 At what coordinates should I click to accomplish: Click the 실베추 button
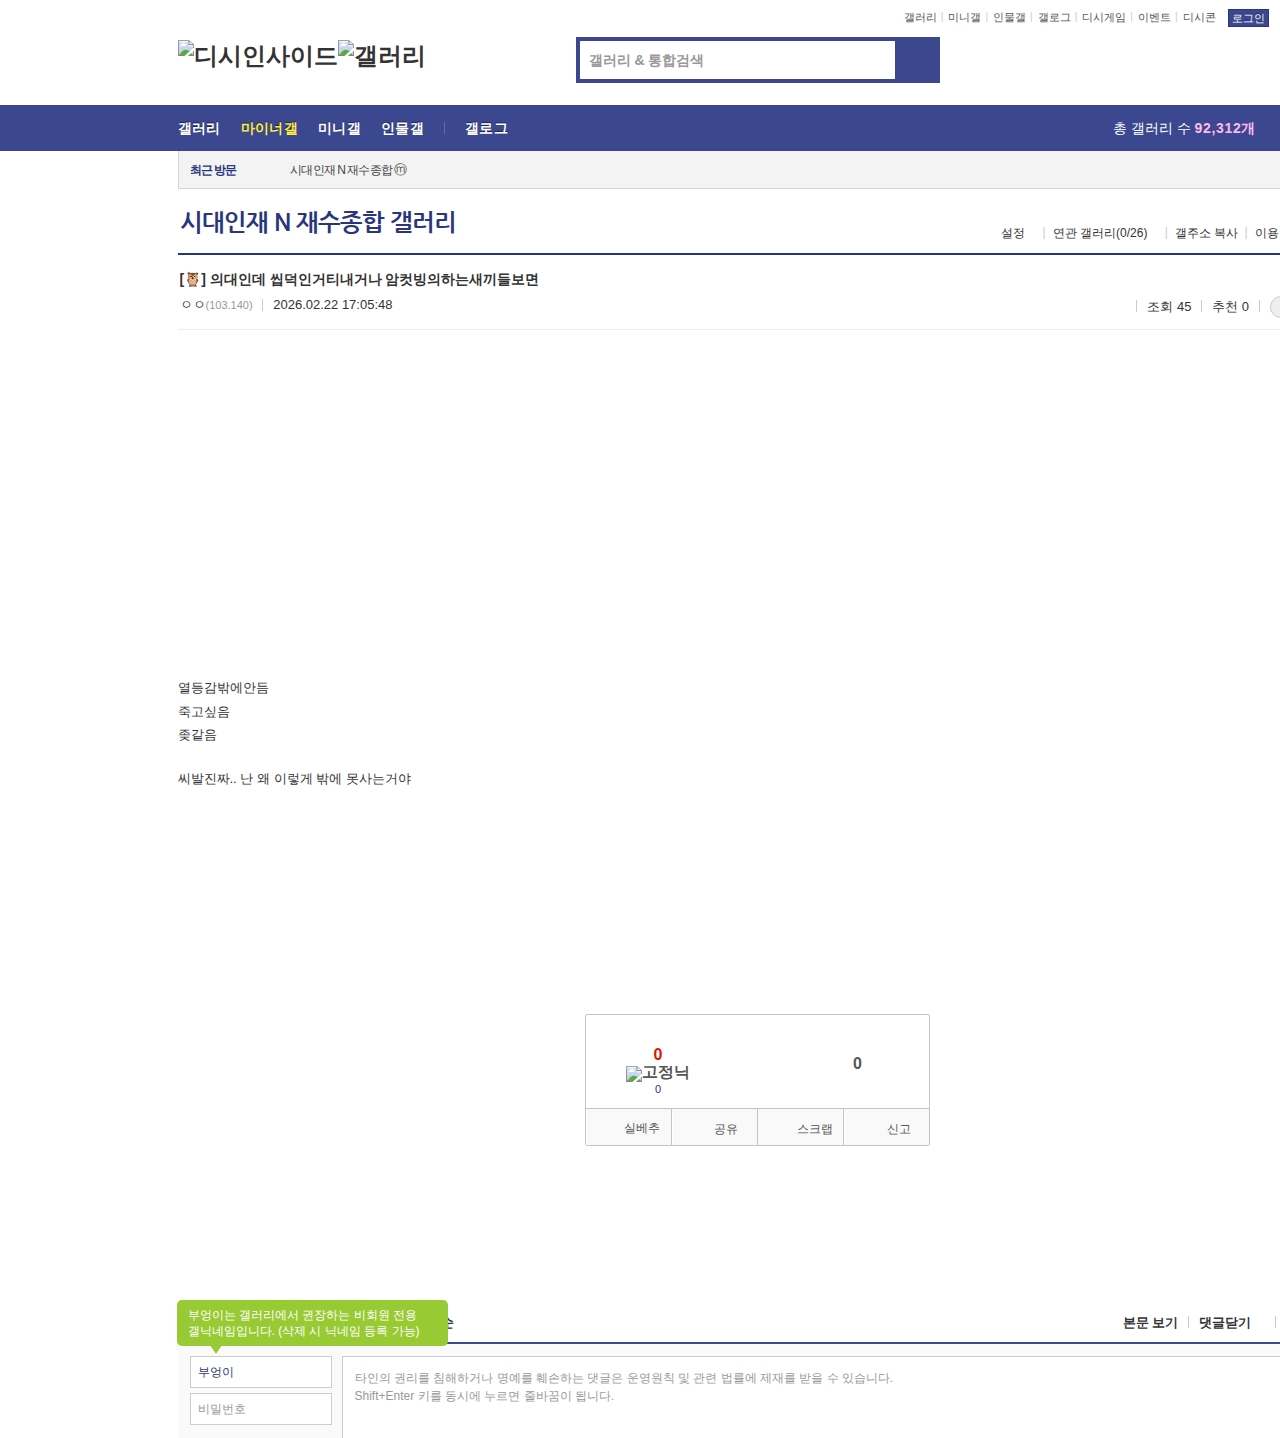(x=629, y=1127)
